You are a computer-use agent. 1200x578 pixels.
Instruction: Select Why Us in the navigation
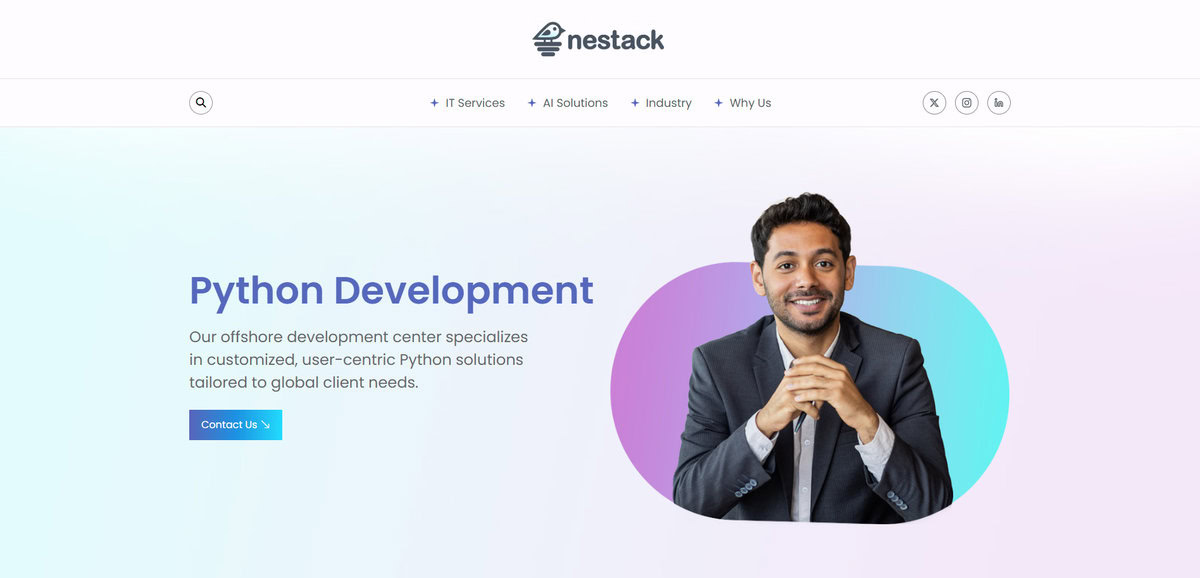tap(750, 102)
